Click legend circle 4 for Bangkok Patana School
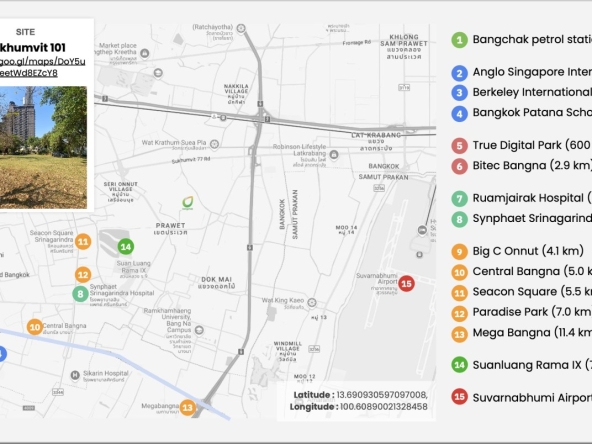The image size is (592, 444). point(459,113)
